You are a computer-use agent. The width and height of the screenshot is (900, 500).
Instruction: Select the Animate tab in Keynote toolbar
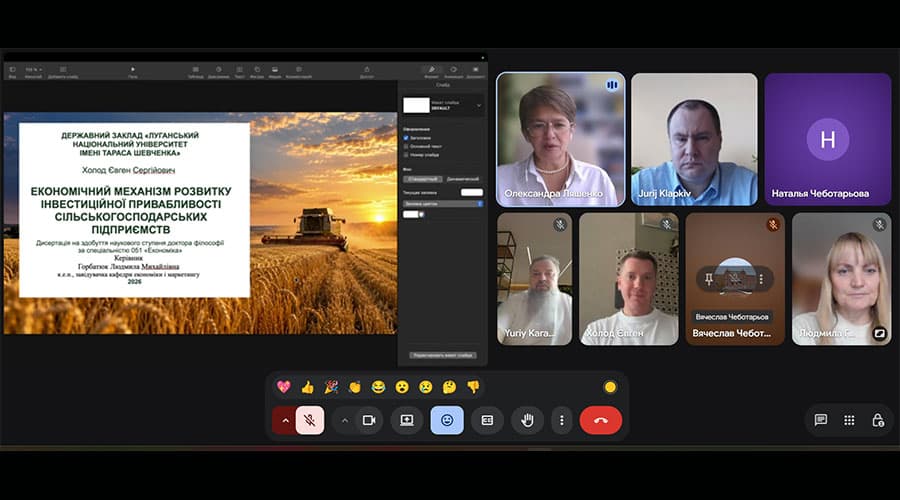click(x=453, y=72)
